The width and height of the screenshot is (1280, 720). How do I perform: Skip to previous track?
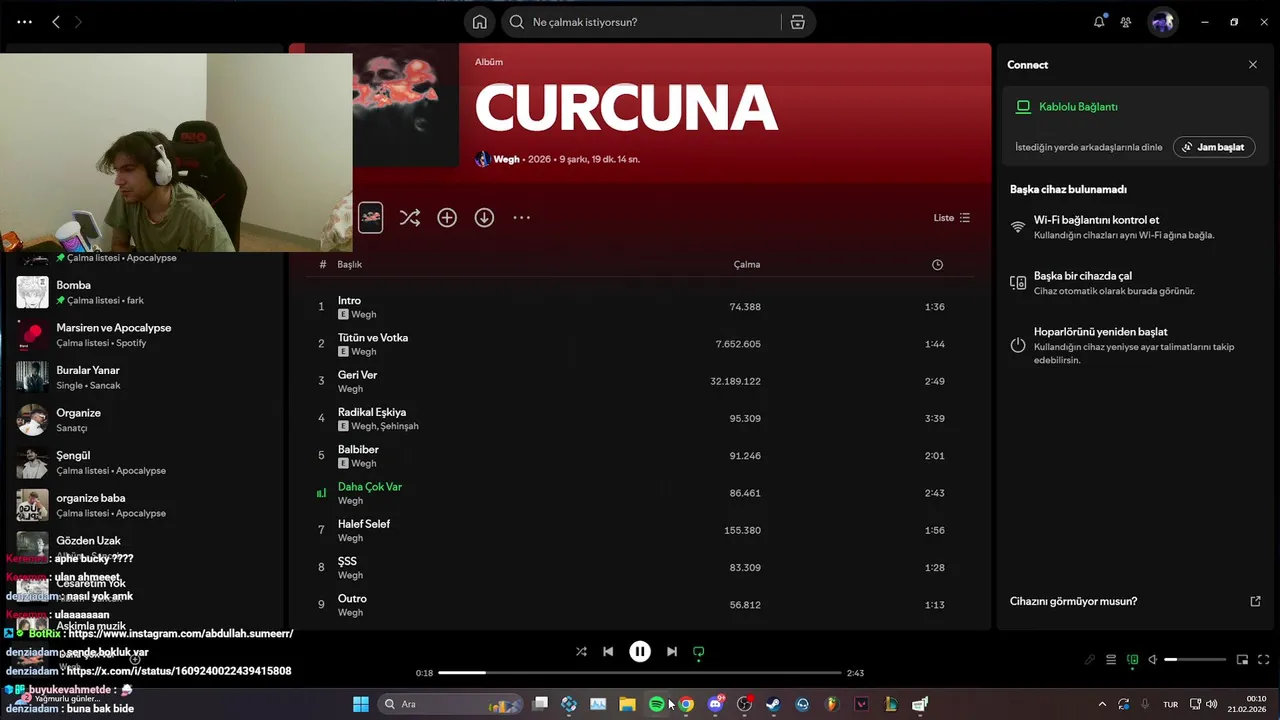point(608,651)
